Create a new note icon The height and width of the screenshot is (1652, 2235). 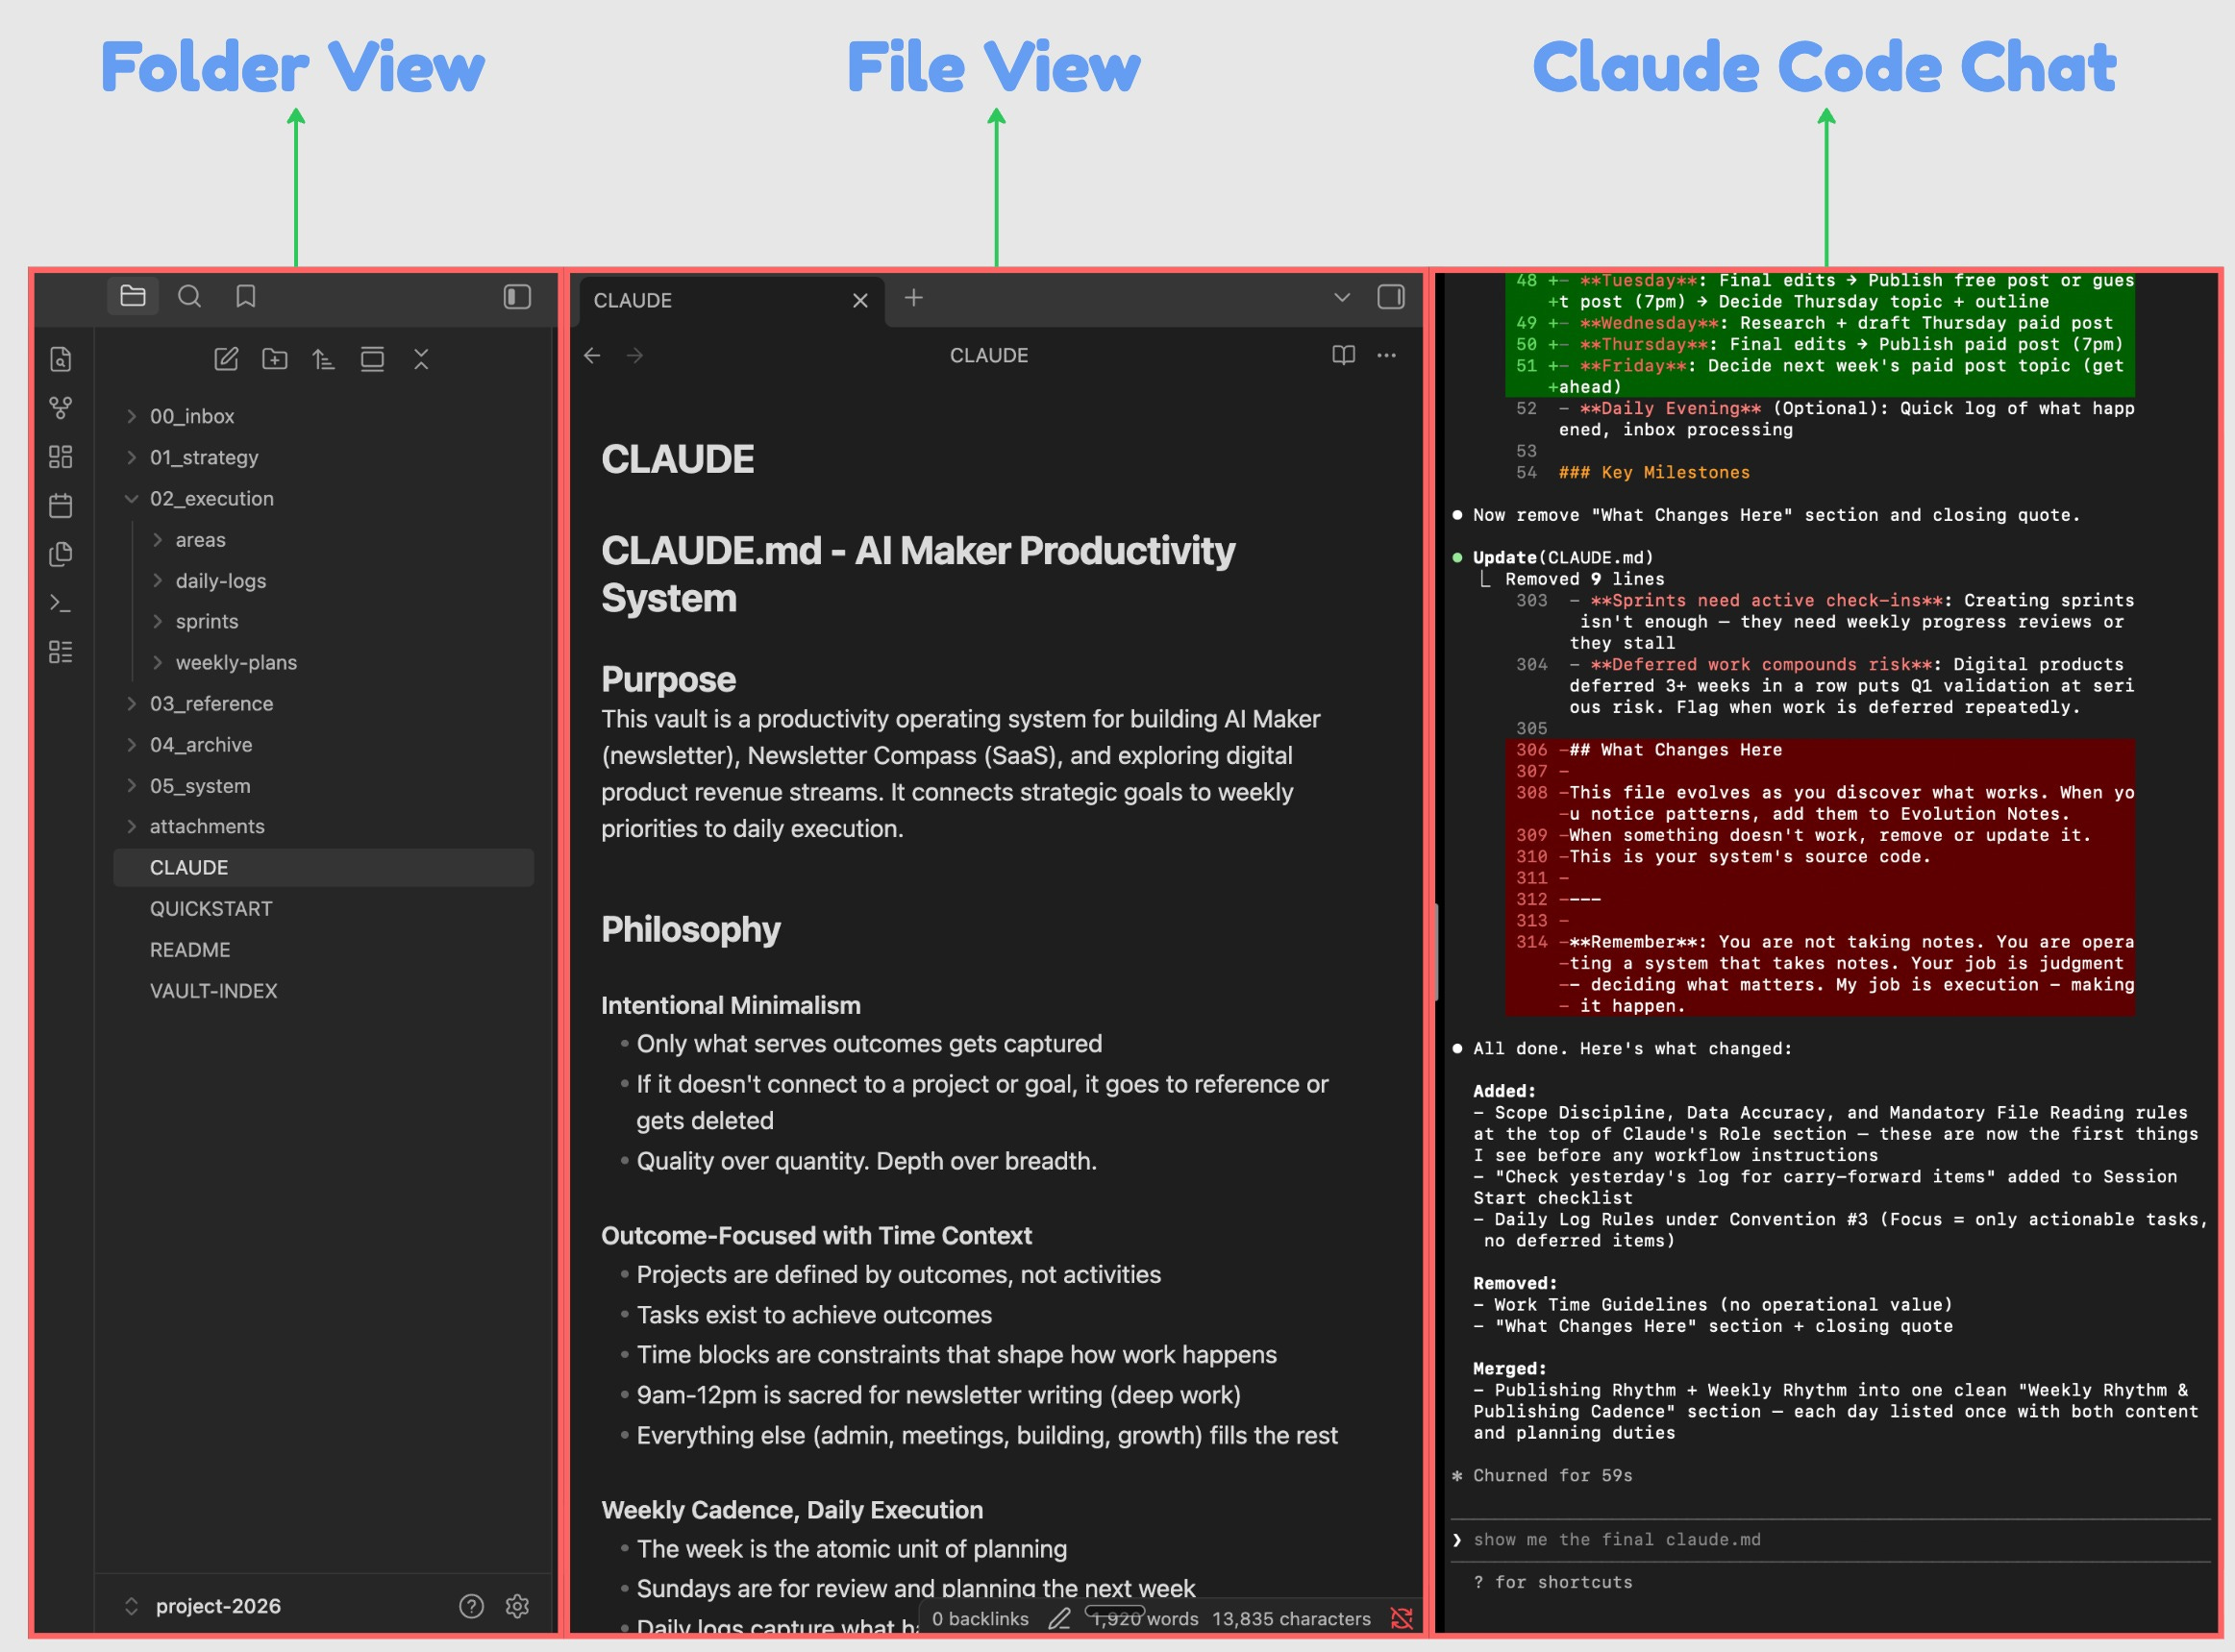pyautogui.click(x=226, y=359)
